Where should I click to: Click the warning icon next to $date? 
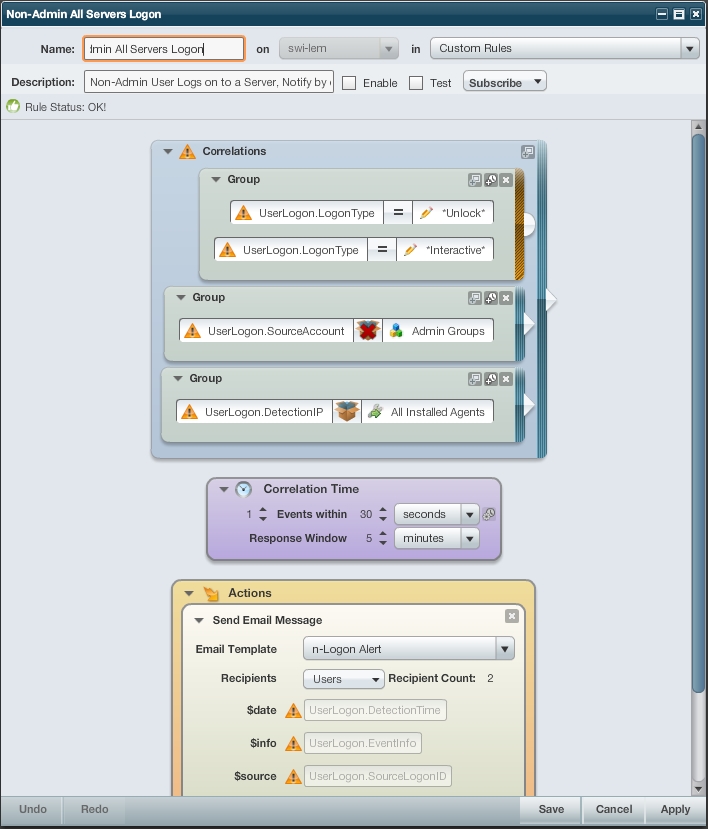coord(293,711)
